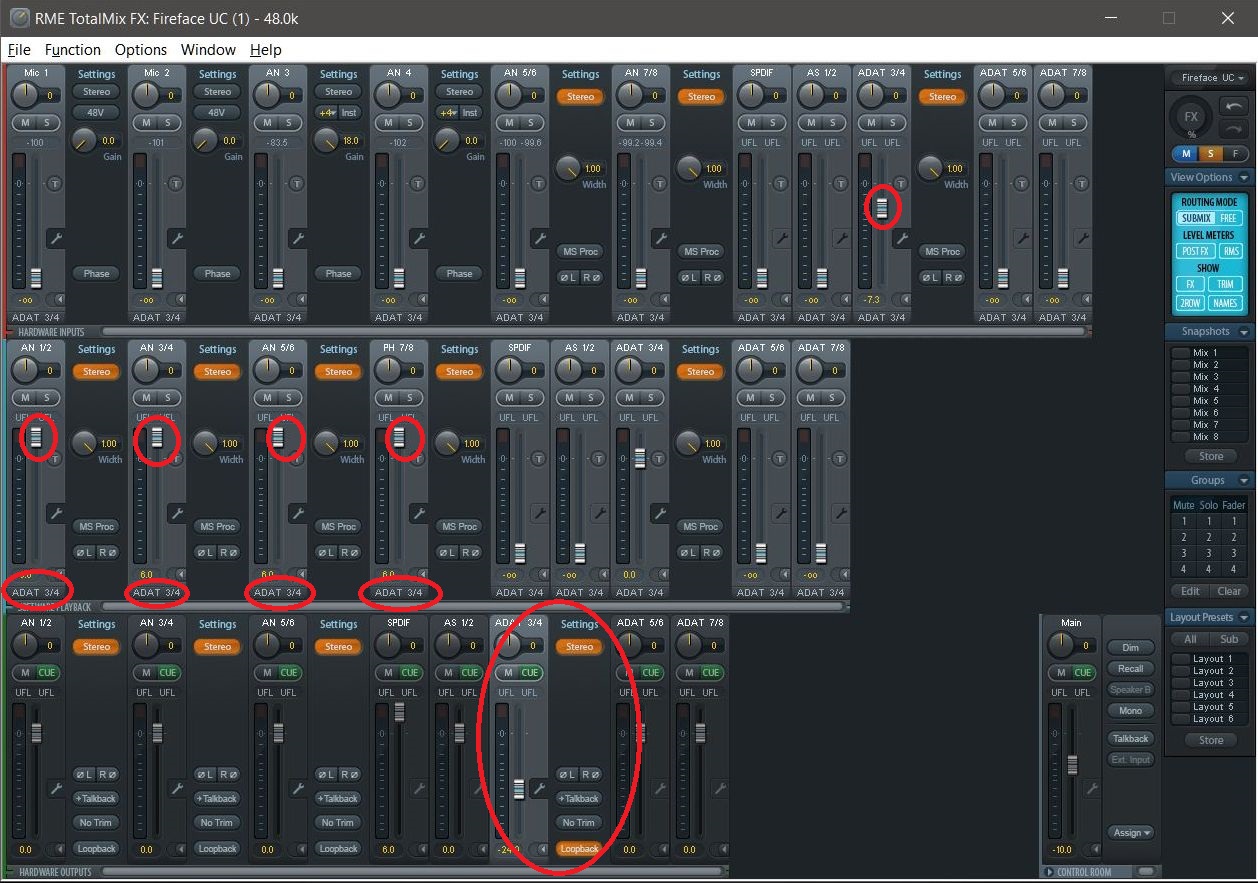Click the T trim icon on Mic 2

point(176,184)
